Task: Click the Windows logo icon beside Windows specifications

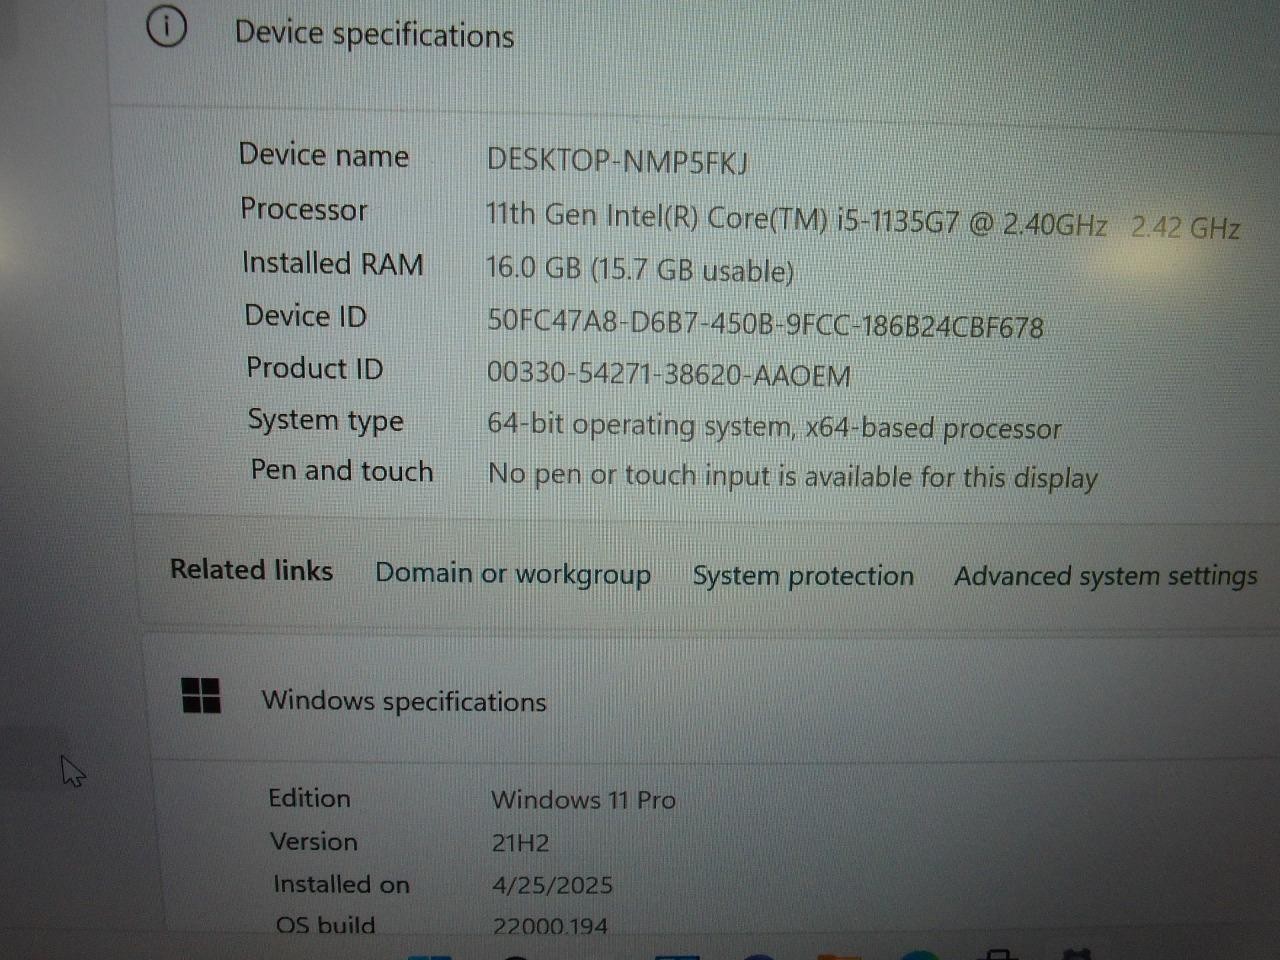Action: point(201,695)
